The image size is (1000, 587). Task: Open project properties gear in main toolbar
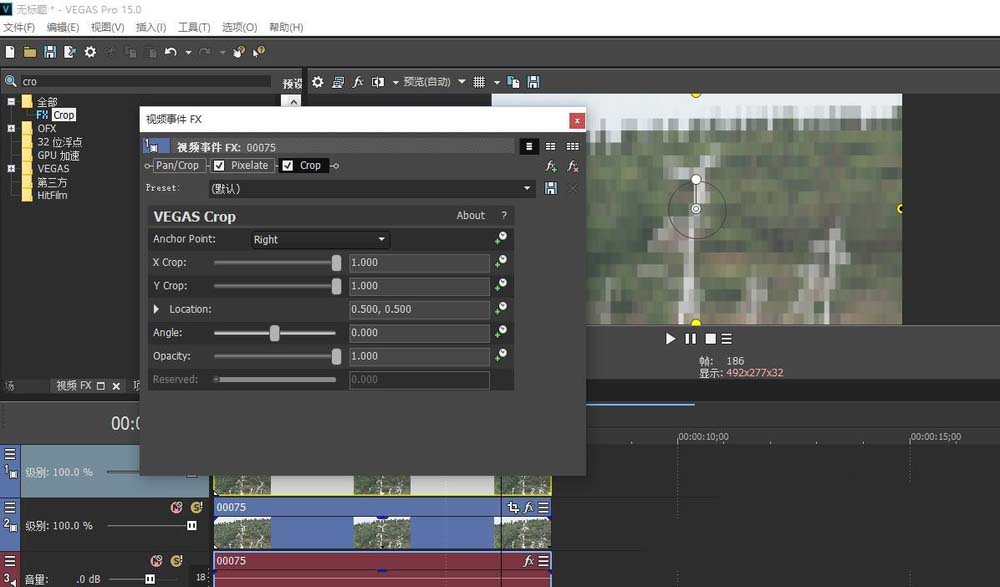[x=90, y=51]
